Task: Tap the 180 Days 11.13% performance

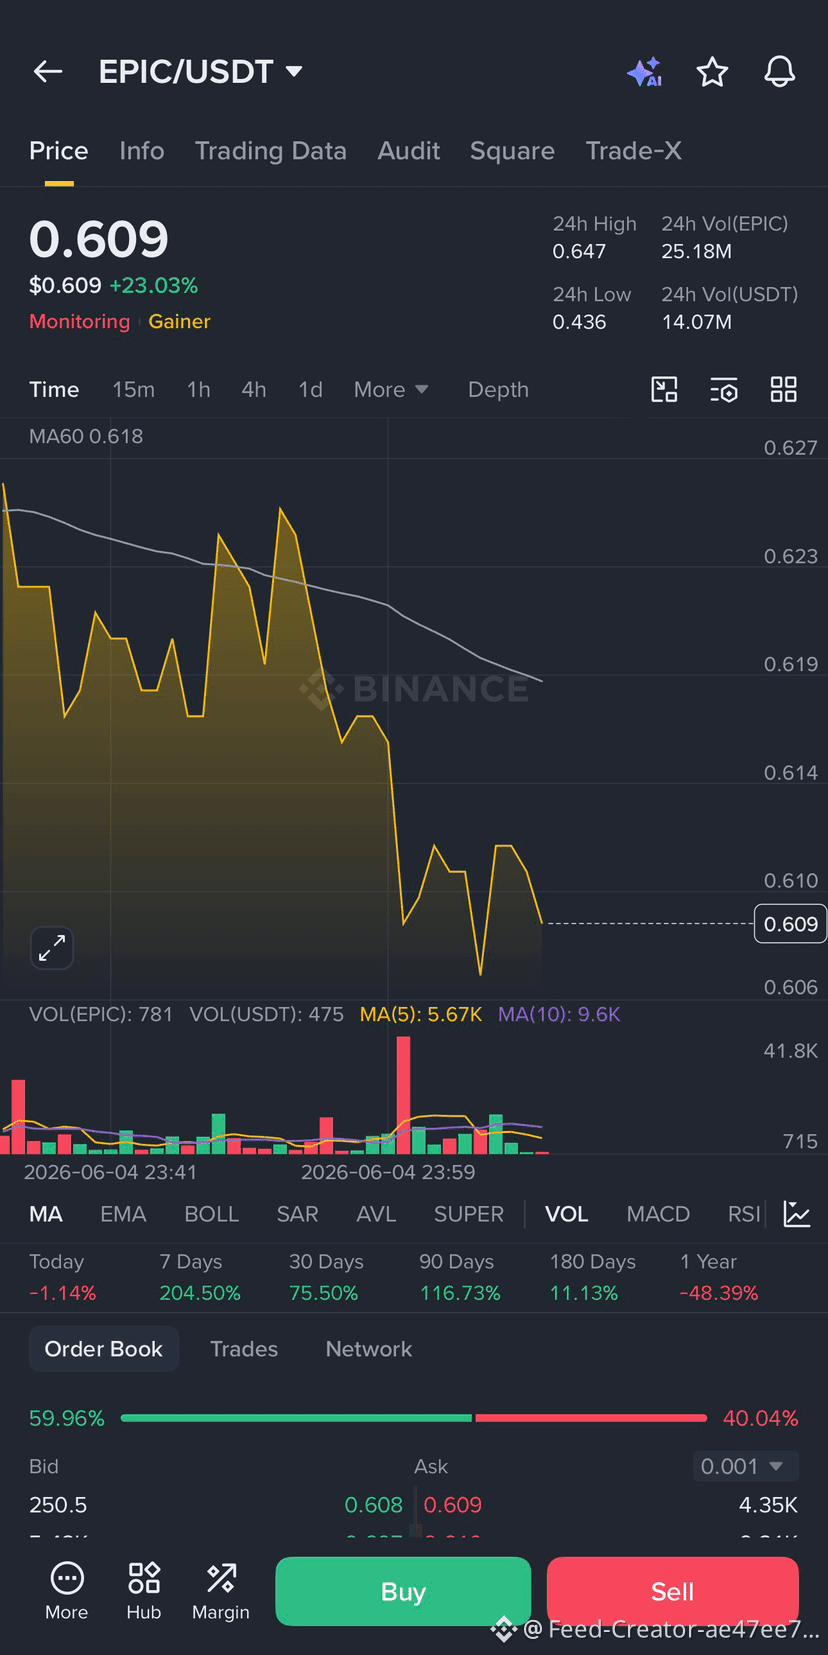Action: tap(593, 1277)
